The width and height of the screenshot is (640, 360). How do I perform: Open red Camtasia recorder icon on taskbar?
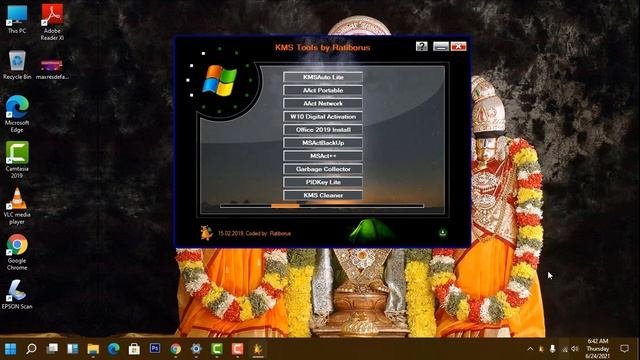point(238,349)
